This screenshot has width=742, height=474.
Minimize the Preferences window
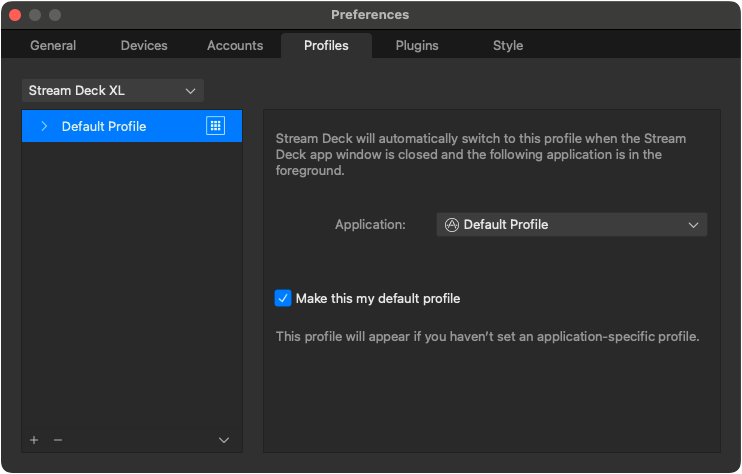coord(35,15)
